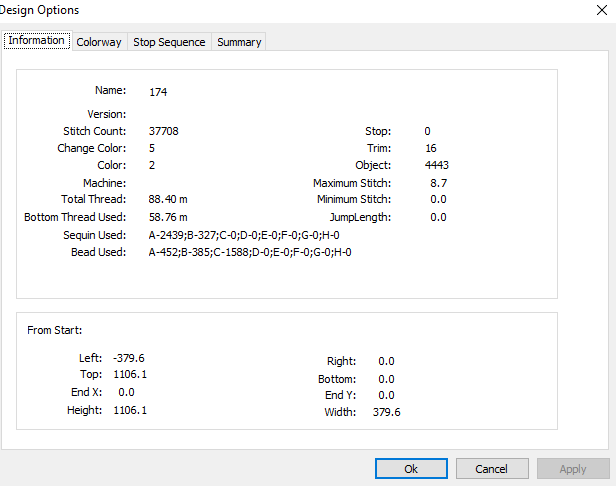Click the Height value 1106.1
Screen dimensions: 616x486
(x=130, y=410)
